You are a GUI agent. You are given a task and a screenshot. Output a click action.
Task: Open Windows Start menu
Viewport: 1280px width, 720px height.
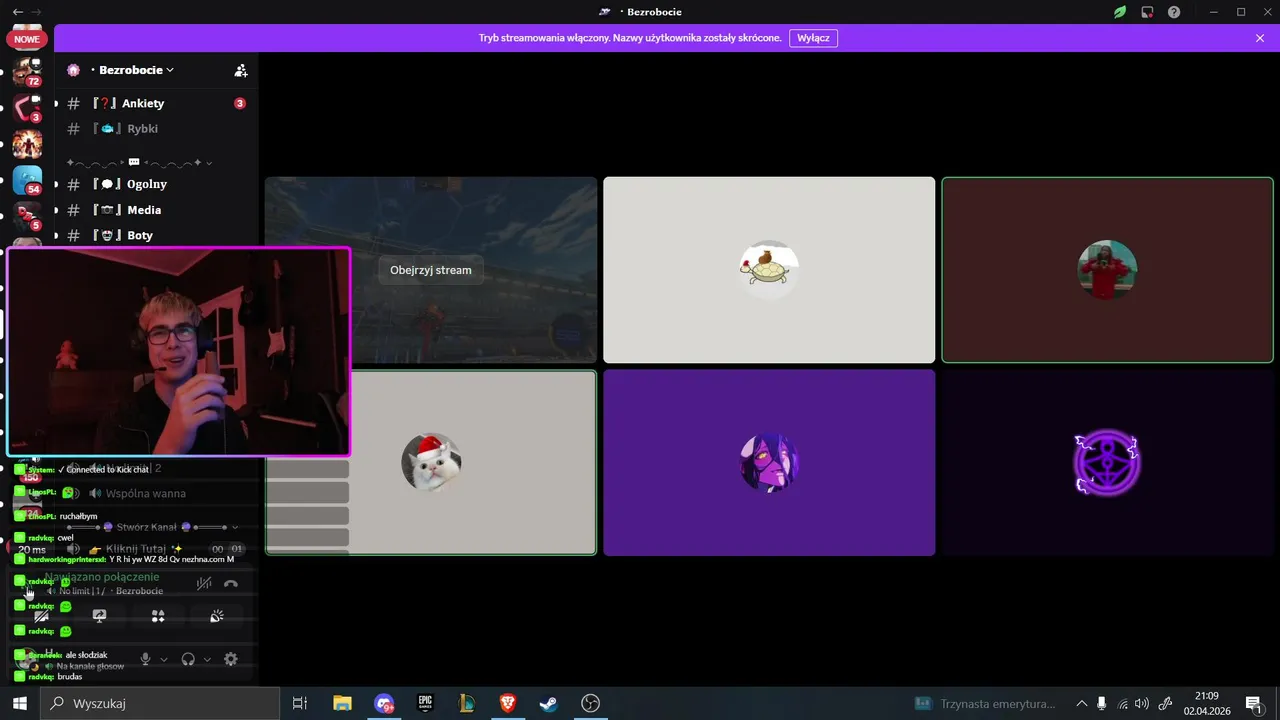click(x=20, y=704)
